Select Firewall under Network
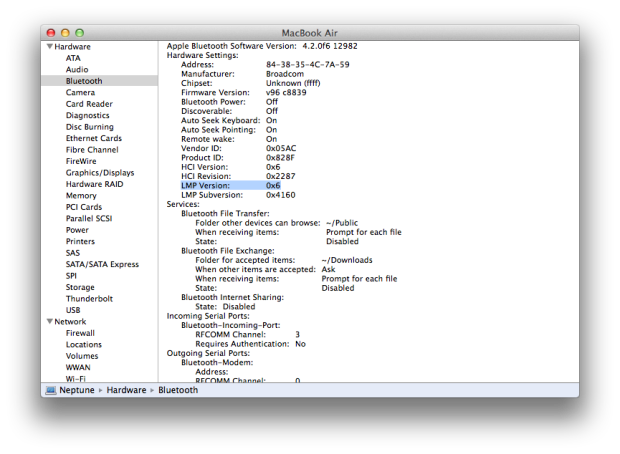620x454 pixels. pos(80,333)
